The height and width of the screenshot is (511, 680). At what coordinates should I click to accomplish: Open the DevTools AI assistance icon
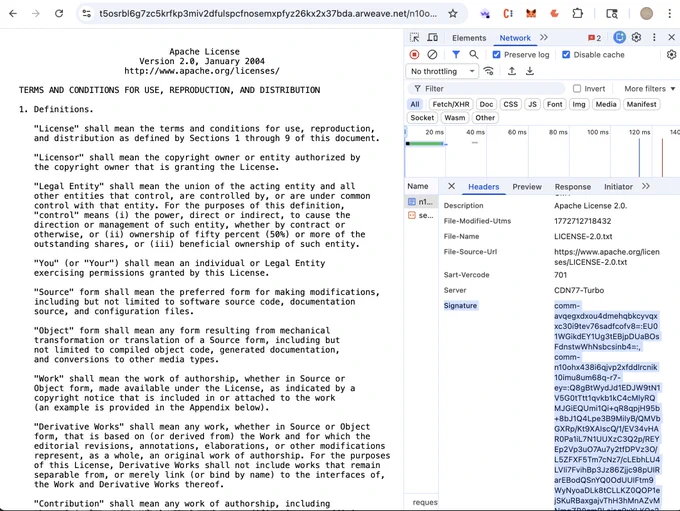(619, 38)
